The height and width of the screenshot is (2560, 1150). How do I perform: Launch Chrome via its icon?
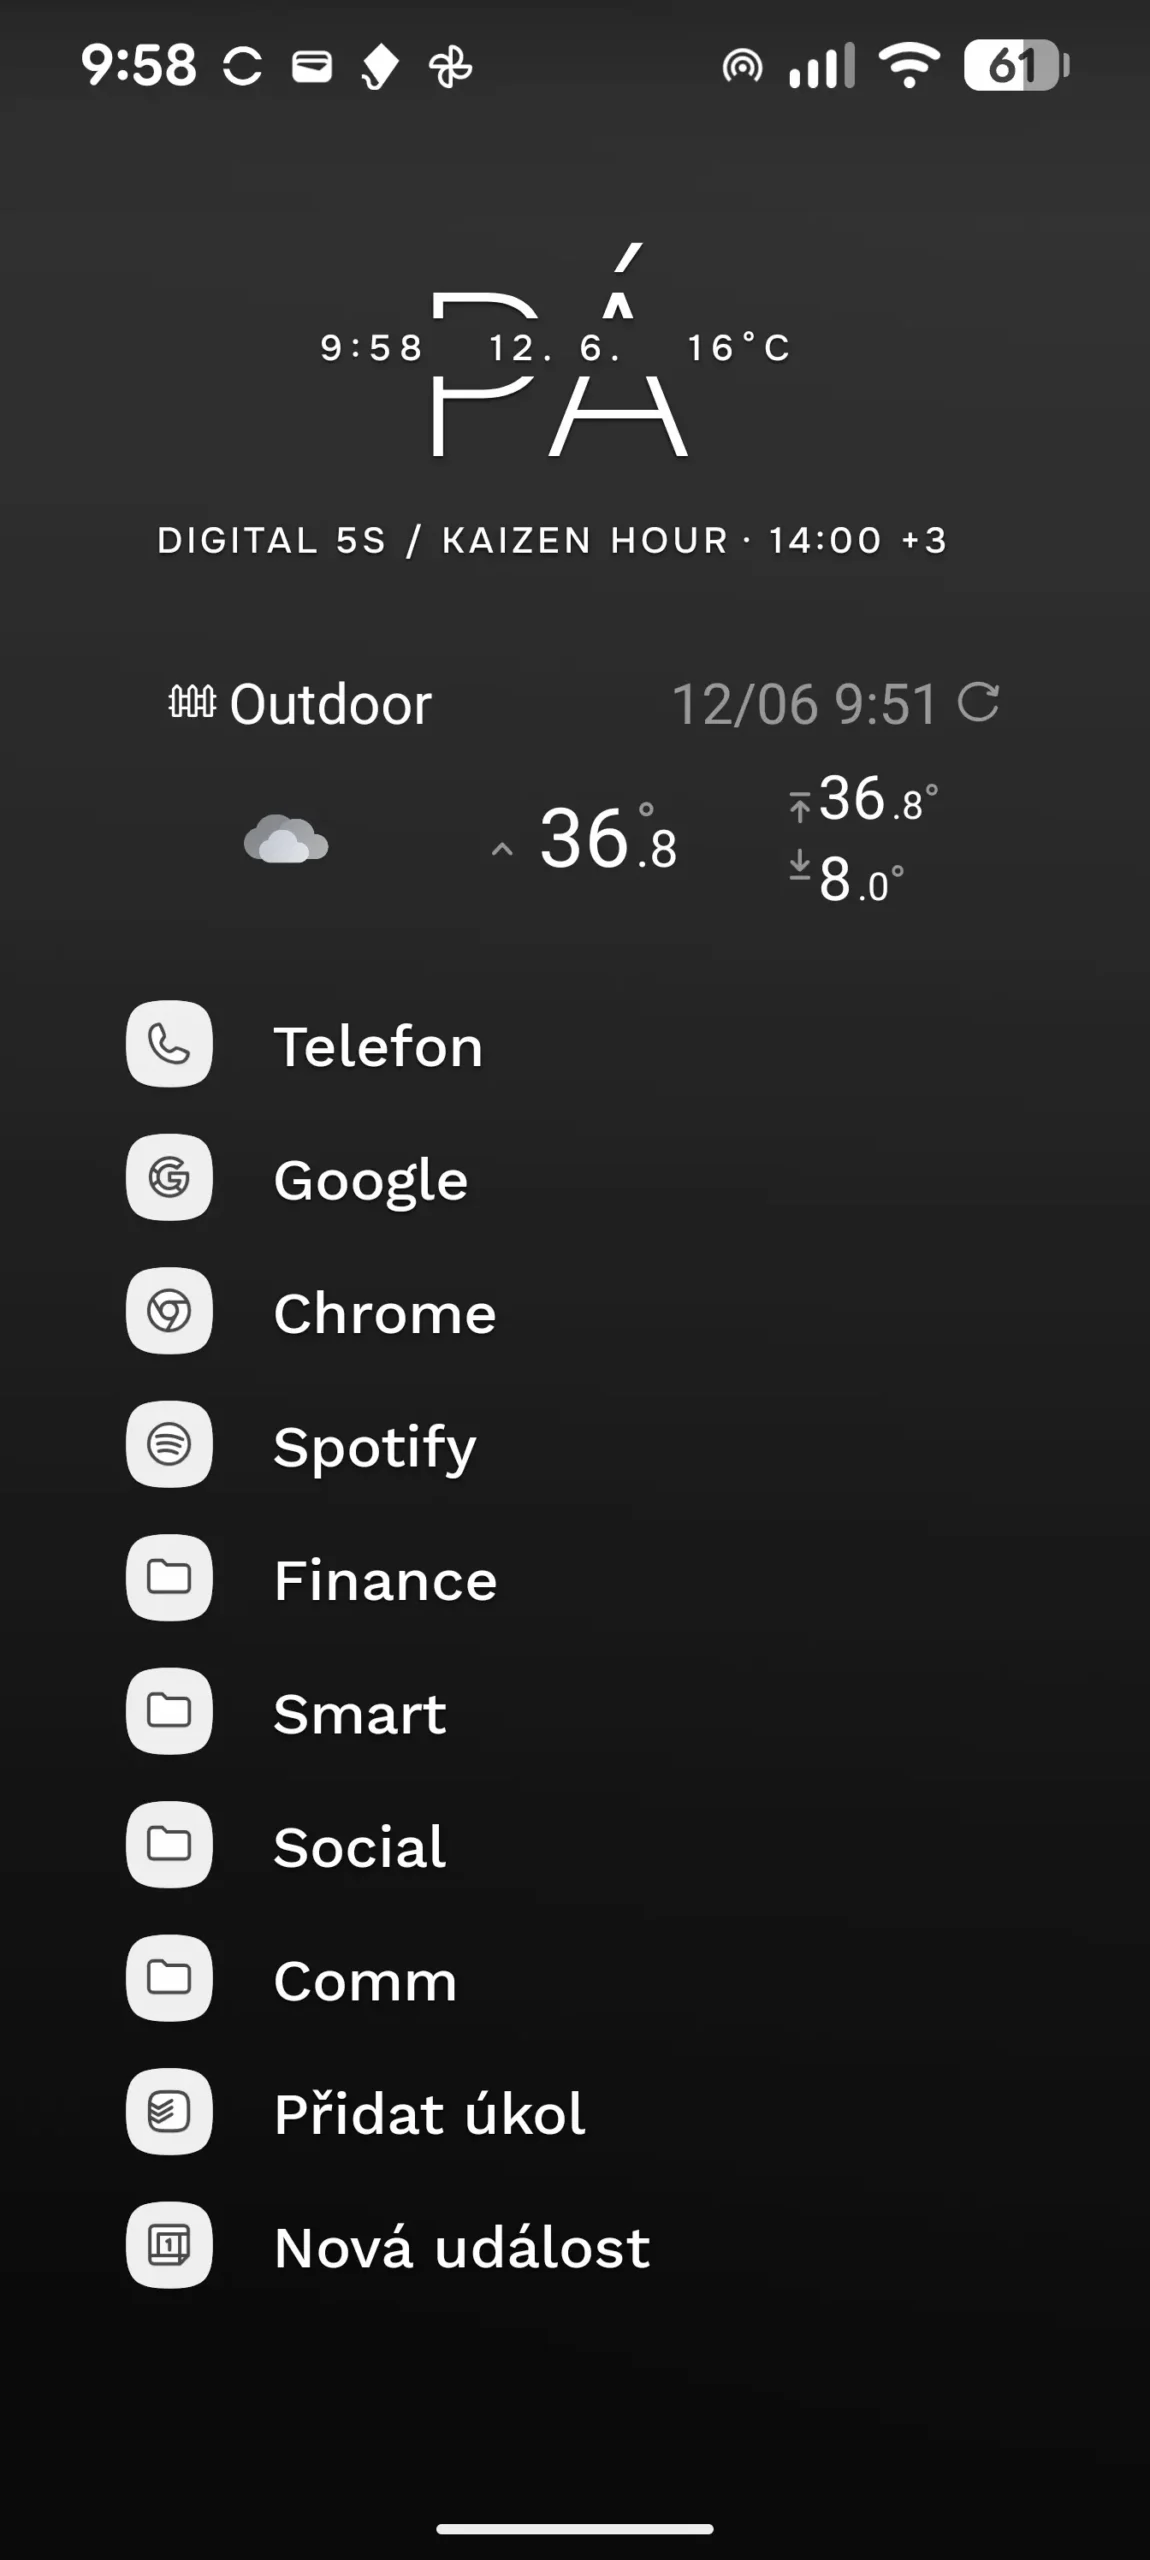point(169,1311)
